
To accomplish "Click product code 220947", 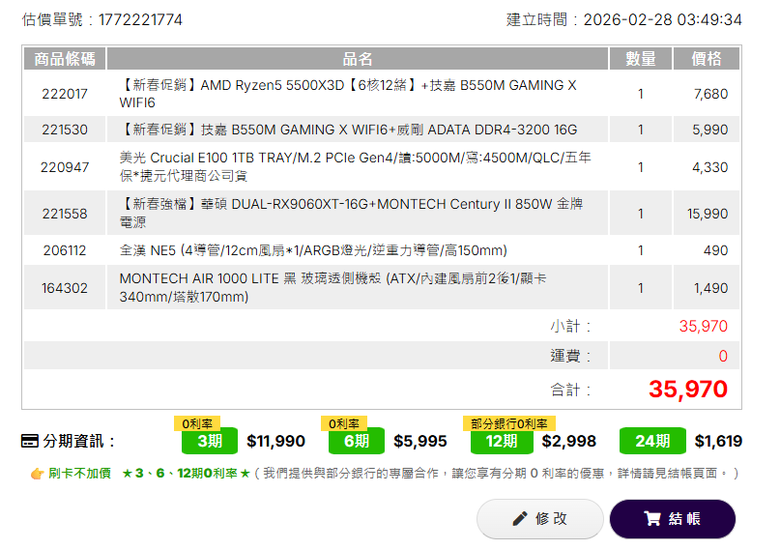I will 65,167.
